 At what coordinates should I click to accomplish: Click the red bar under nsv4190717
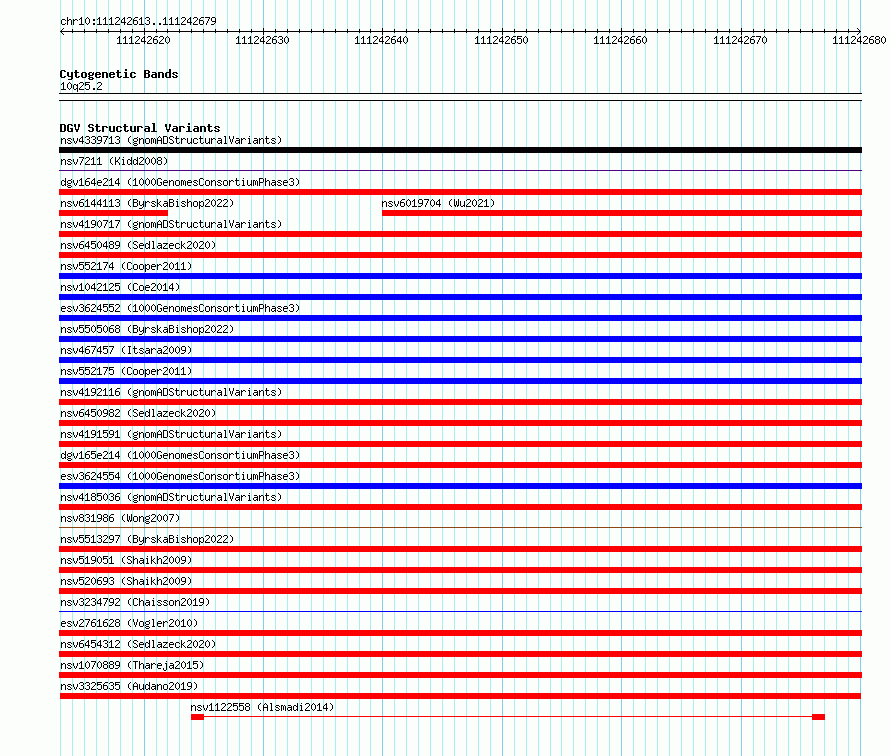pos(460,234)
